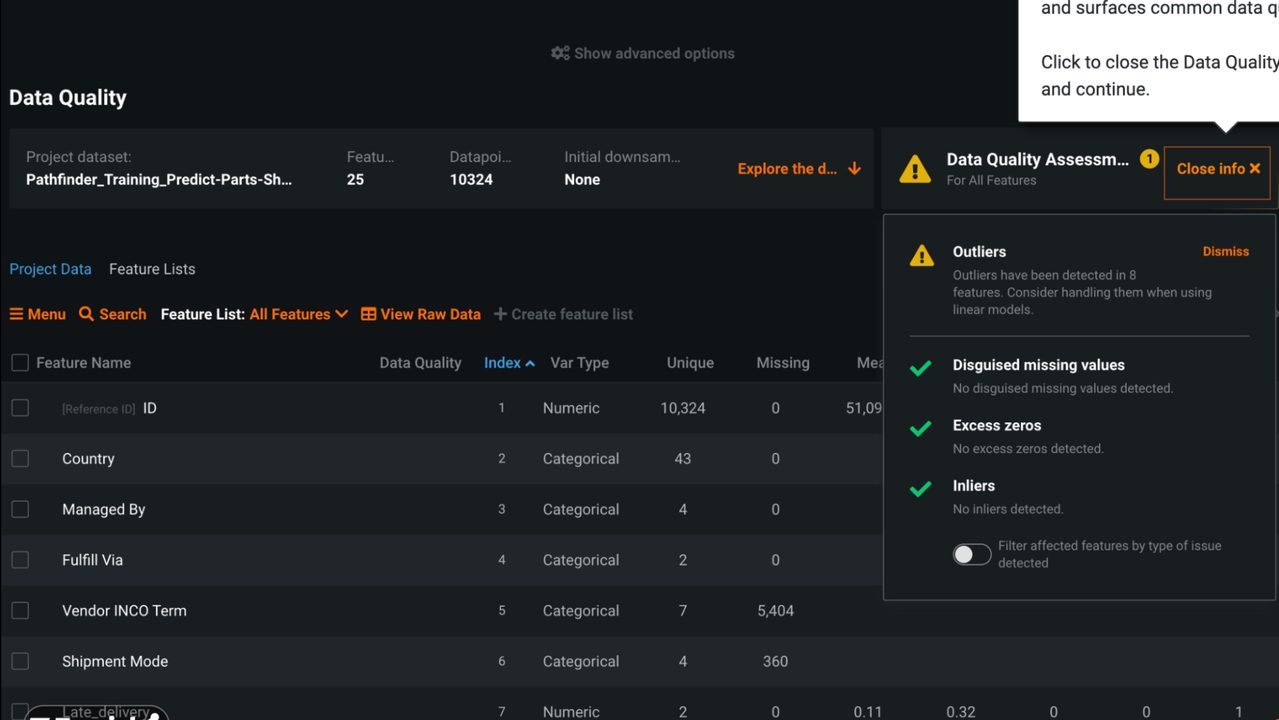This screenshot has height=720, width=1279.
Task: Click the warning icon beside Outliers
Action: 921,255
